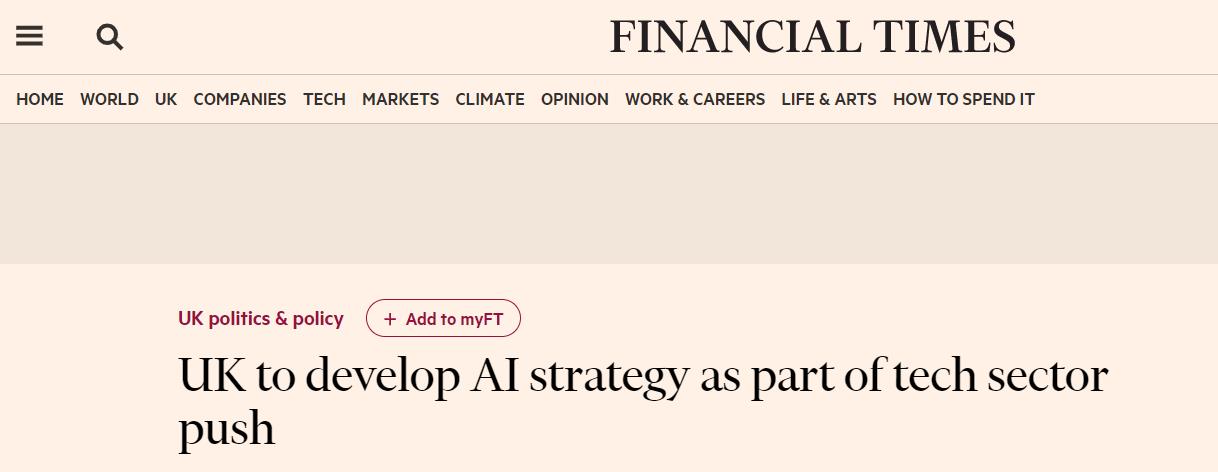Click the UK politics & policy topic link
The image size is (1218, 472).
coord(261,319)
